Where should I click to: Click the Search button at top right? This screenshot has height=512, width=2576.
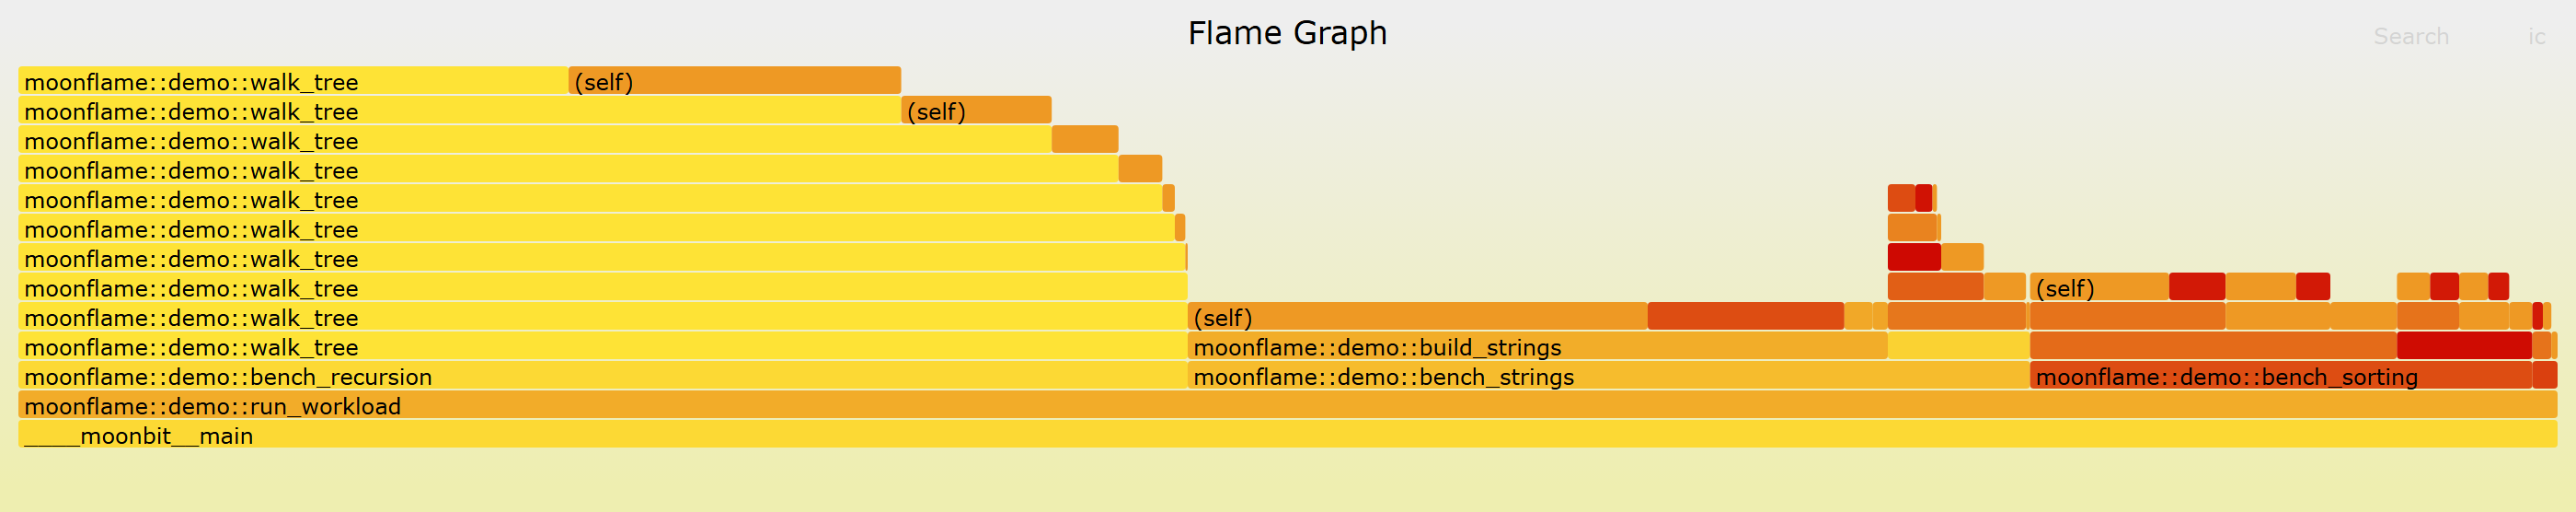coord(2410,36)
